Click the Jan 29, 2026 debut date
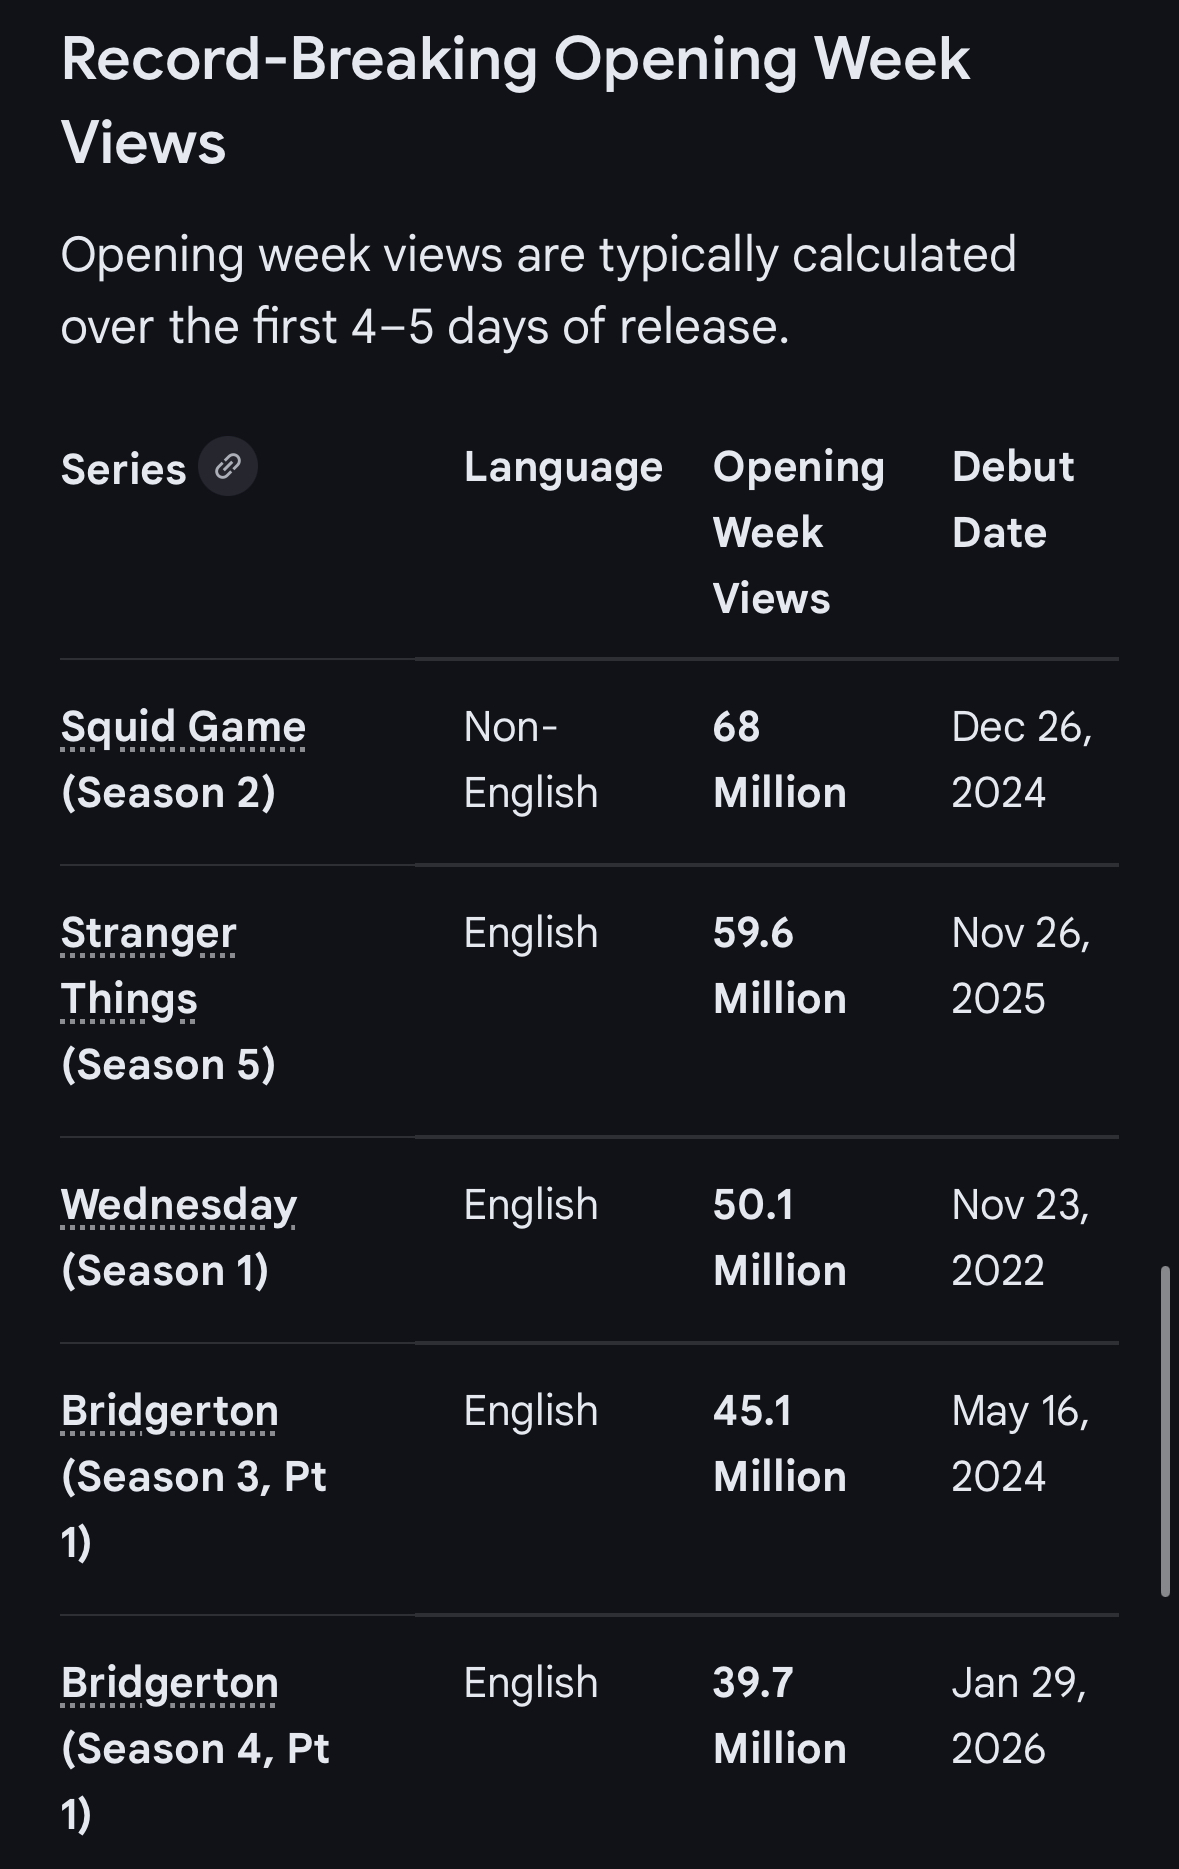 tap(1018, 1715)
